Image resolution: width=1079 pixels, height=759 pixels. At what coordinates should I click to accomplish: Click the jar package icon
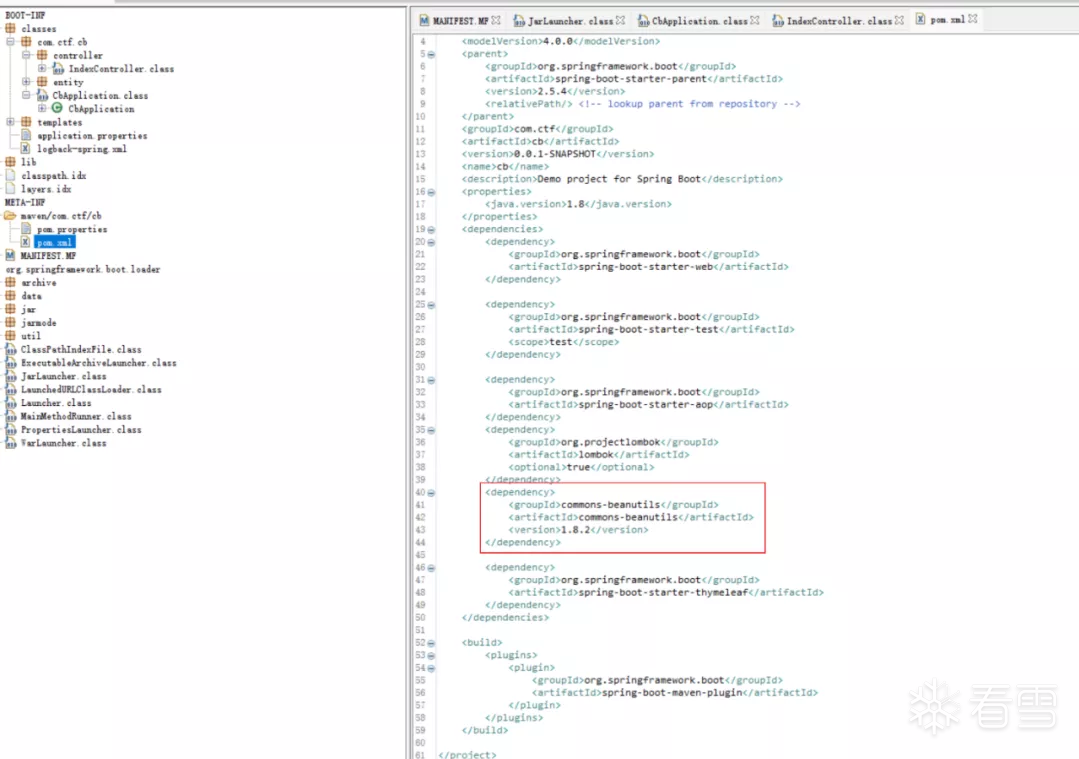(10, 310)
